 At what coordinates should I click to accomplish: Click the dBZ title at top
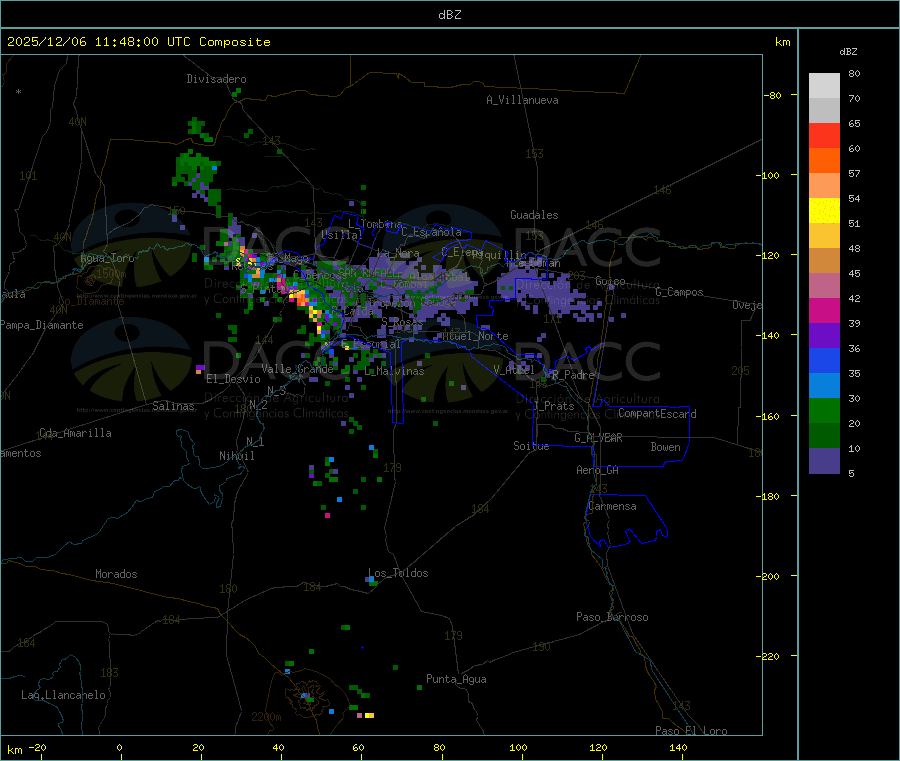[x=449, y=15]
